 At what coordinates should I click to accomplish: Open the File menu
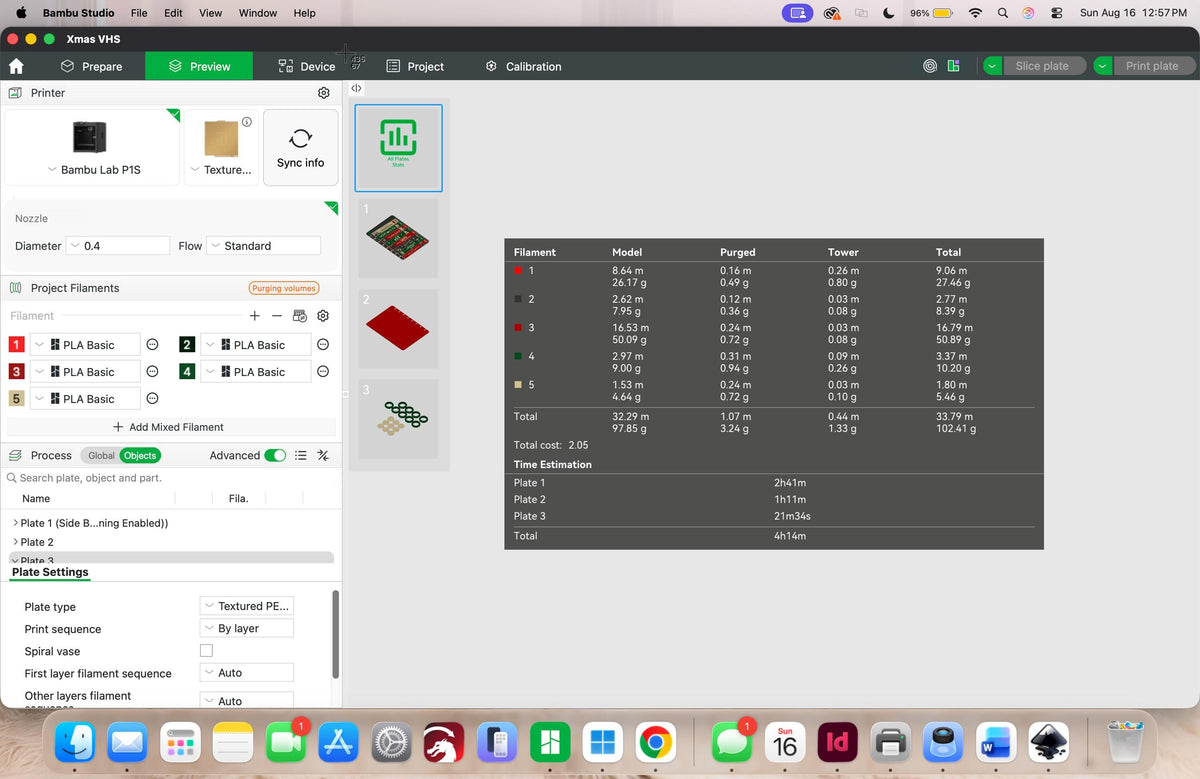[139, 13]
